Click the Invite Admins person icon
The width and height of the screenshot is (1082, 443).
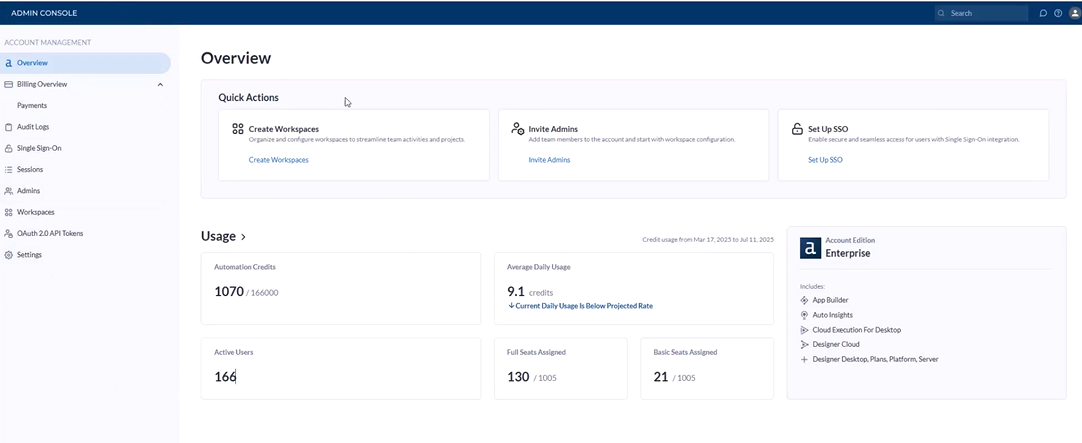pos(518,128)
